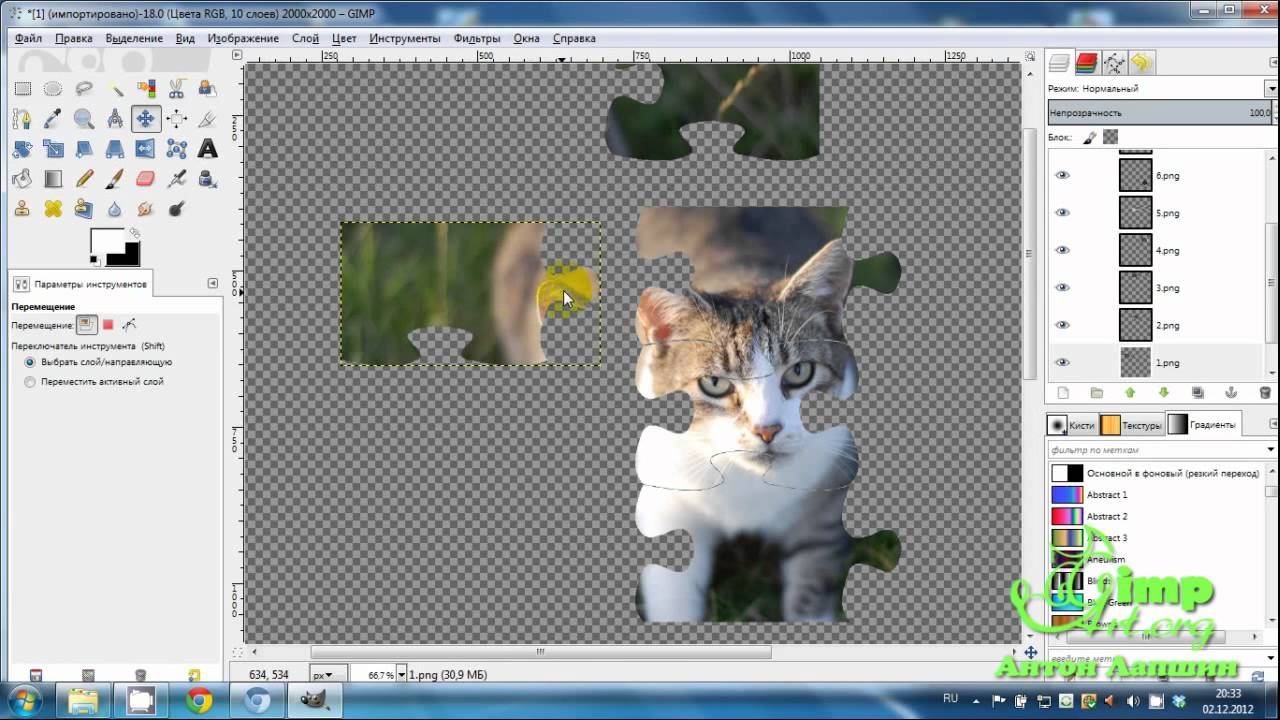
Task: Toggle visibility of layer 1.png
Action: 1062,363
